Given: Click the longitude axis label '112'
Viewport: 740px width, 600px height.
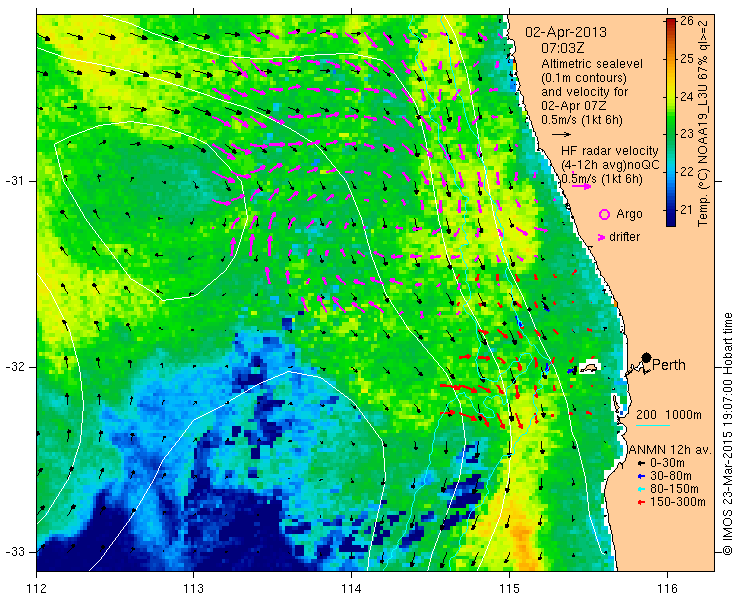Looking at the screenshot, I should tap(36, 589).
